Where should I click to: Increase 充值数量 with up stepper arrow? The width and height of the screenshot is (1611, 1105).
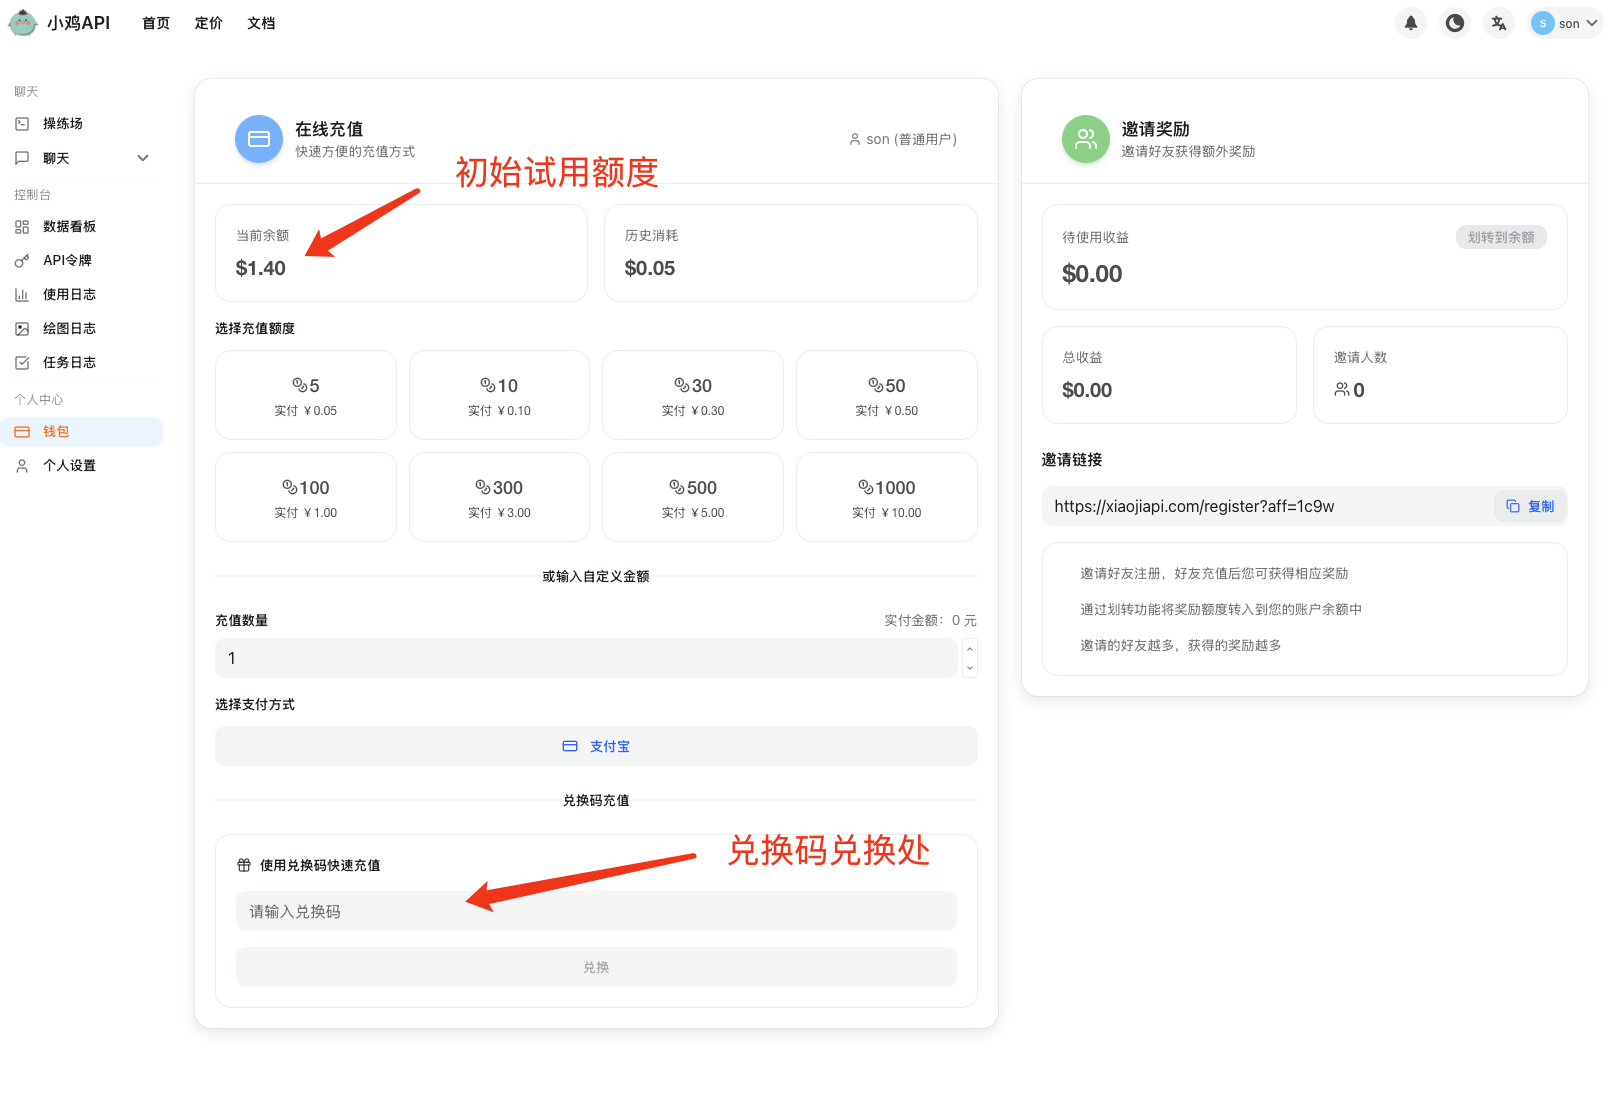point(969,649)
